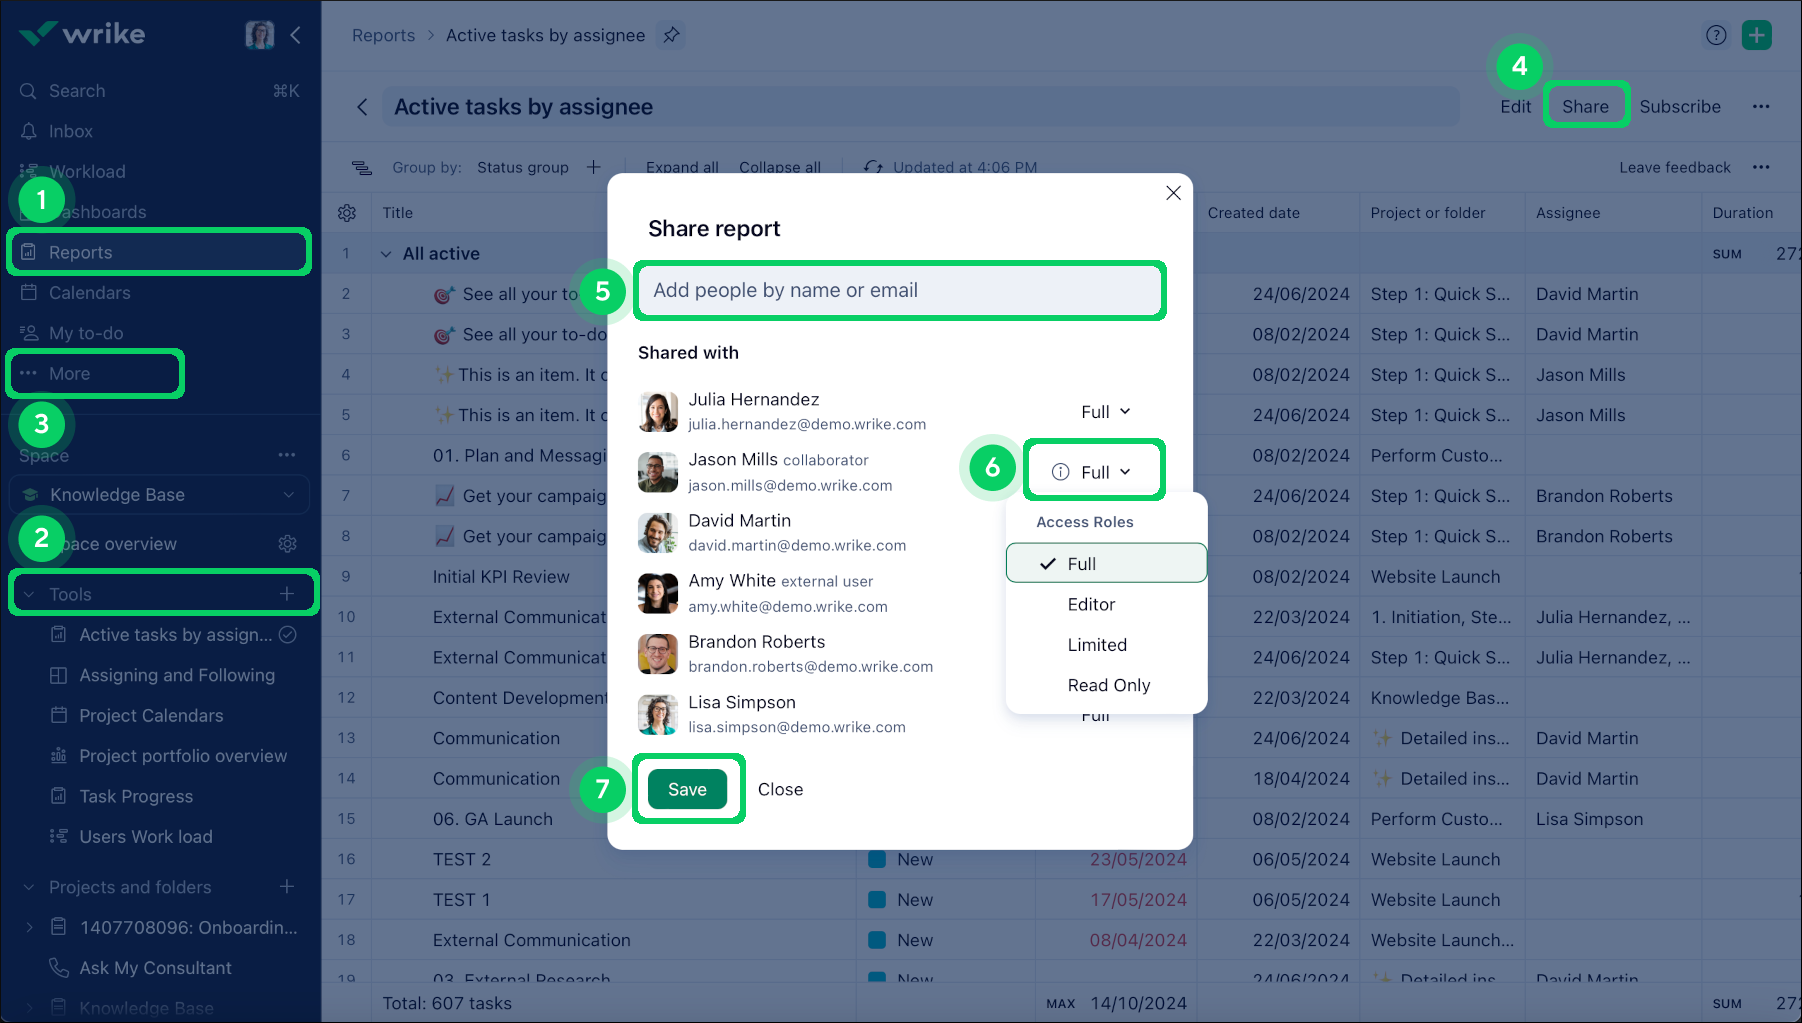Open the Space overview settings gear
The height and width of the screenshot is (1023, 1802).
point(287,543)
